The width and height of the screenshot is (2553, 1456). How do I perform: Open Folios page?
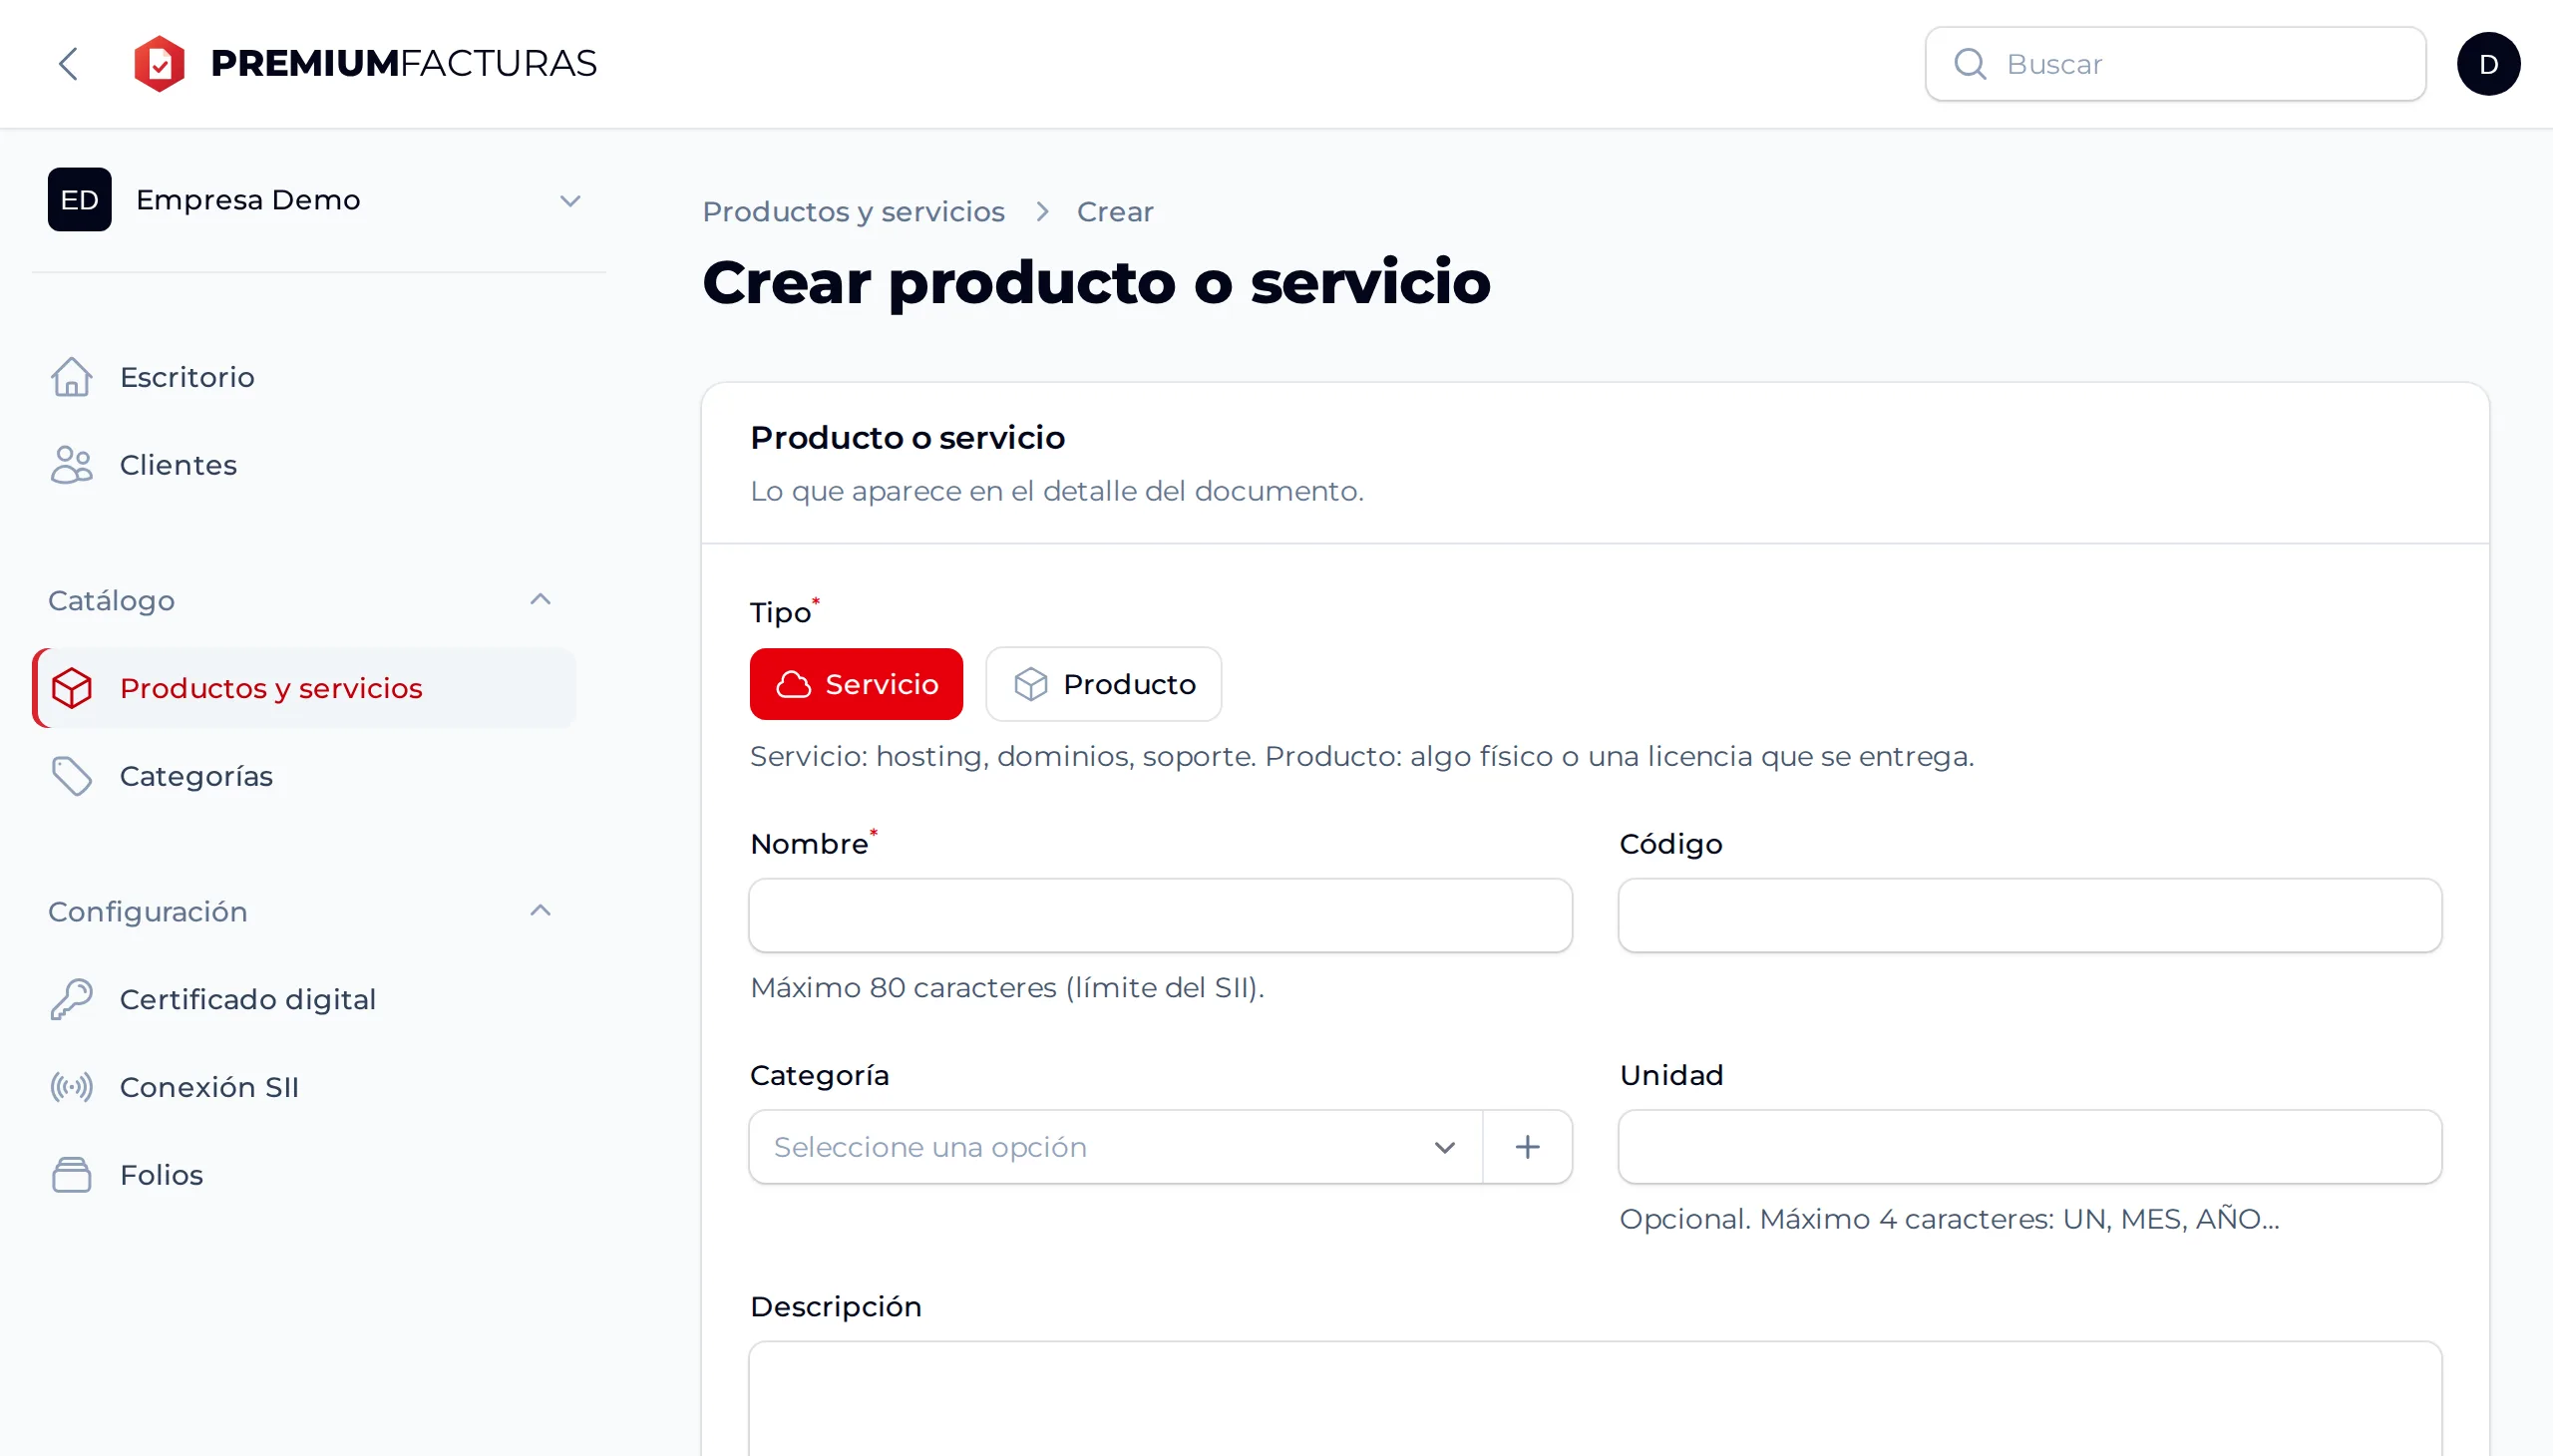(304, 1175)
